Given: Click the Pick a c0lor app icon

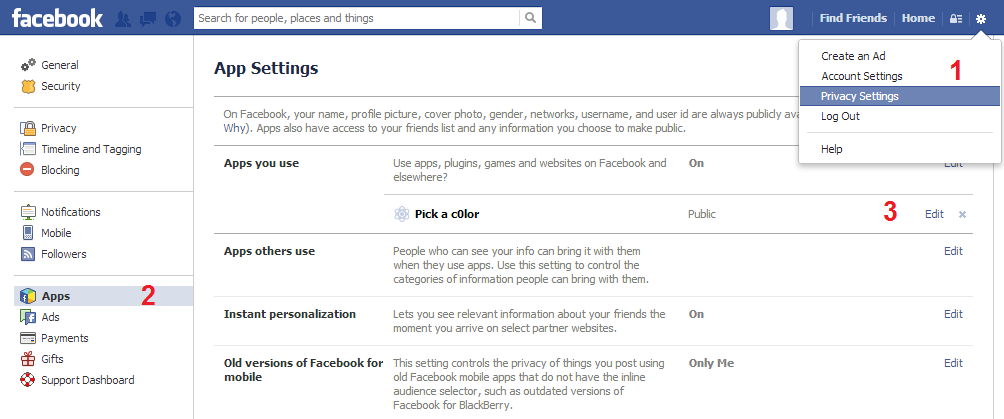Looking at the screenshot, I should click(402, 214).
